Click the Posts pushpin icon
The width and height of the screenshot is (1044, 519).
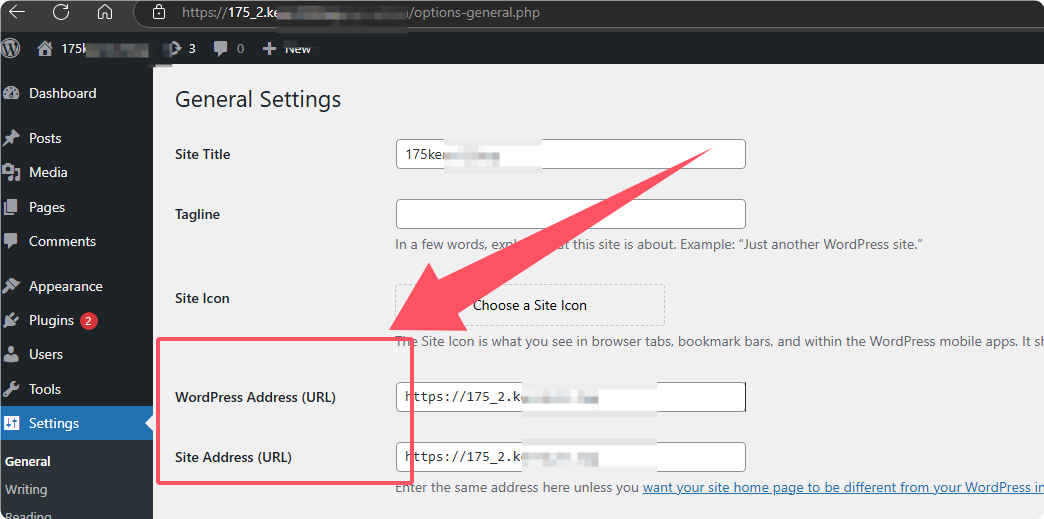tap(11, 139)
